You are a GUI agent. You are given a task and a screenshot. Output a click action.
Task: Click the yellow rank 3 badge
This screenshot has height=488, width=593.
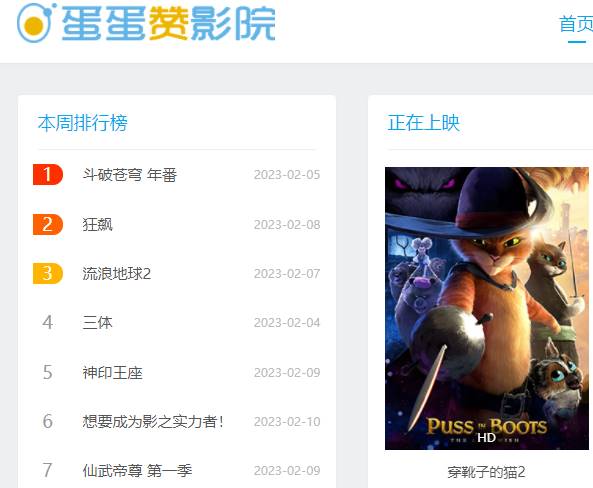(x=48, y=273)
